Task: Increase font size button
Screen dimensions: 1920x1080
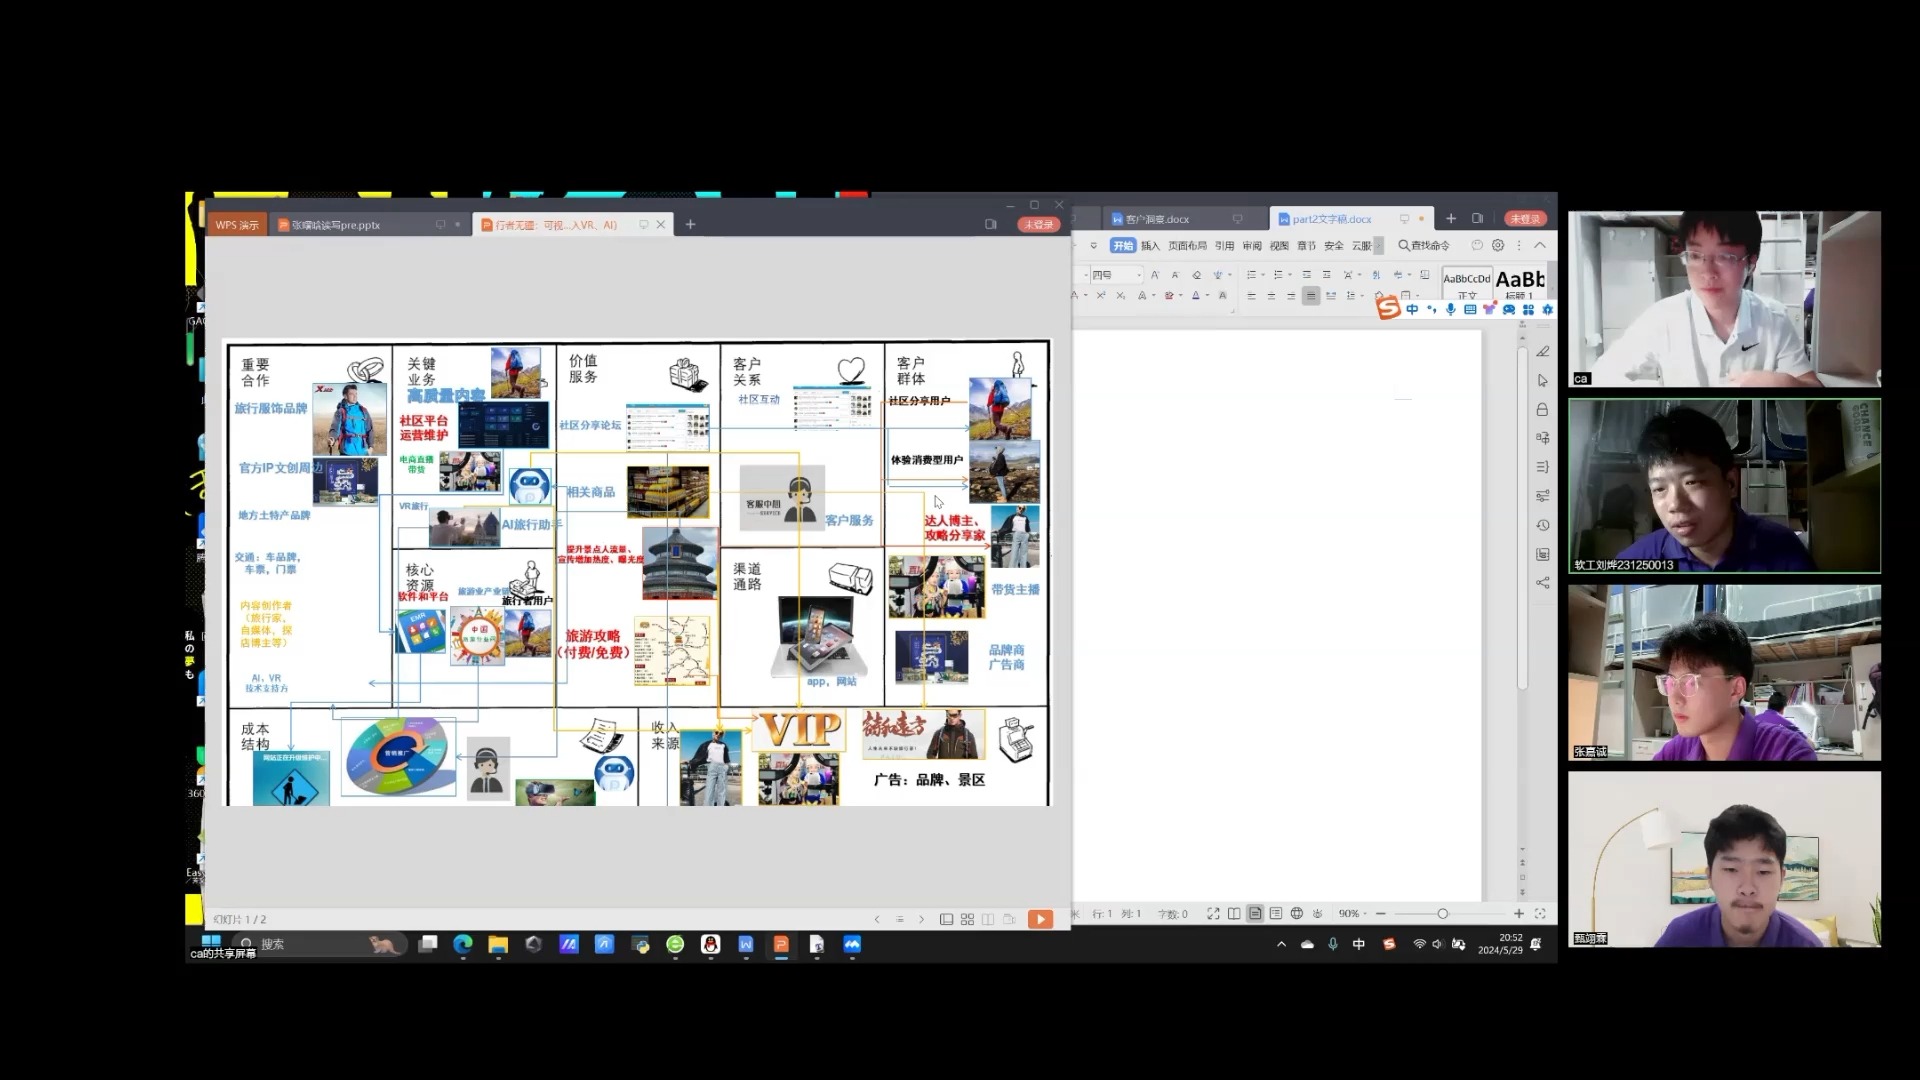Action: [x=1155, y=275]
